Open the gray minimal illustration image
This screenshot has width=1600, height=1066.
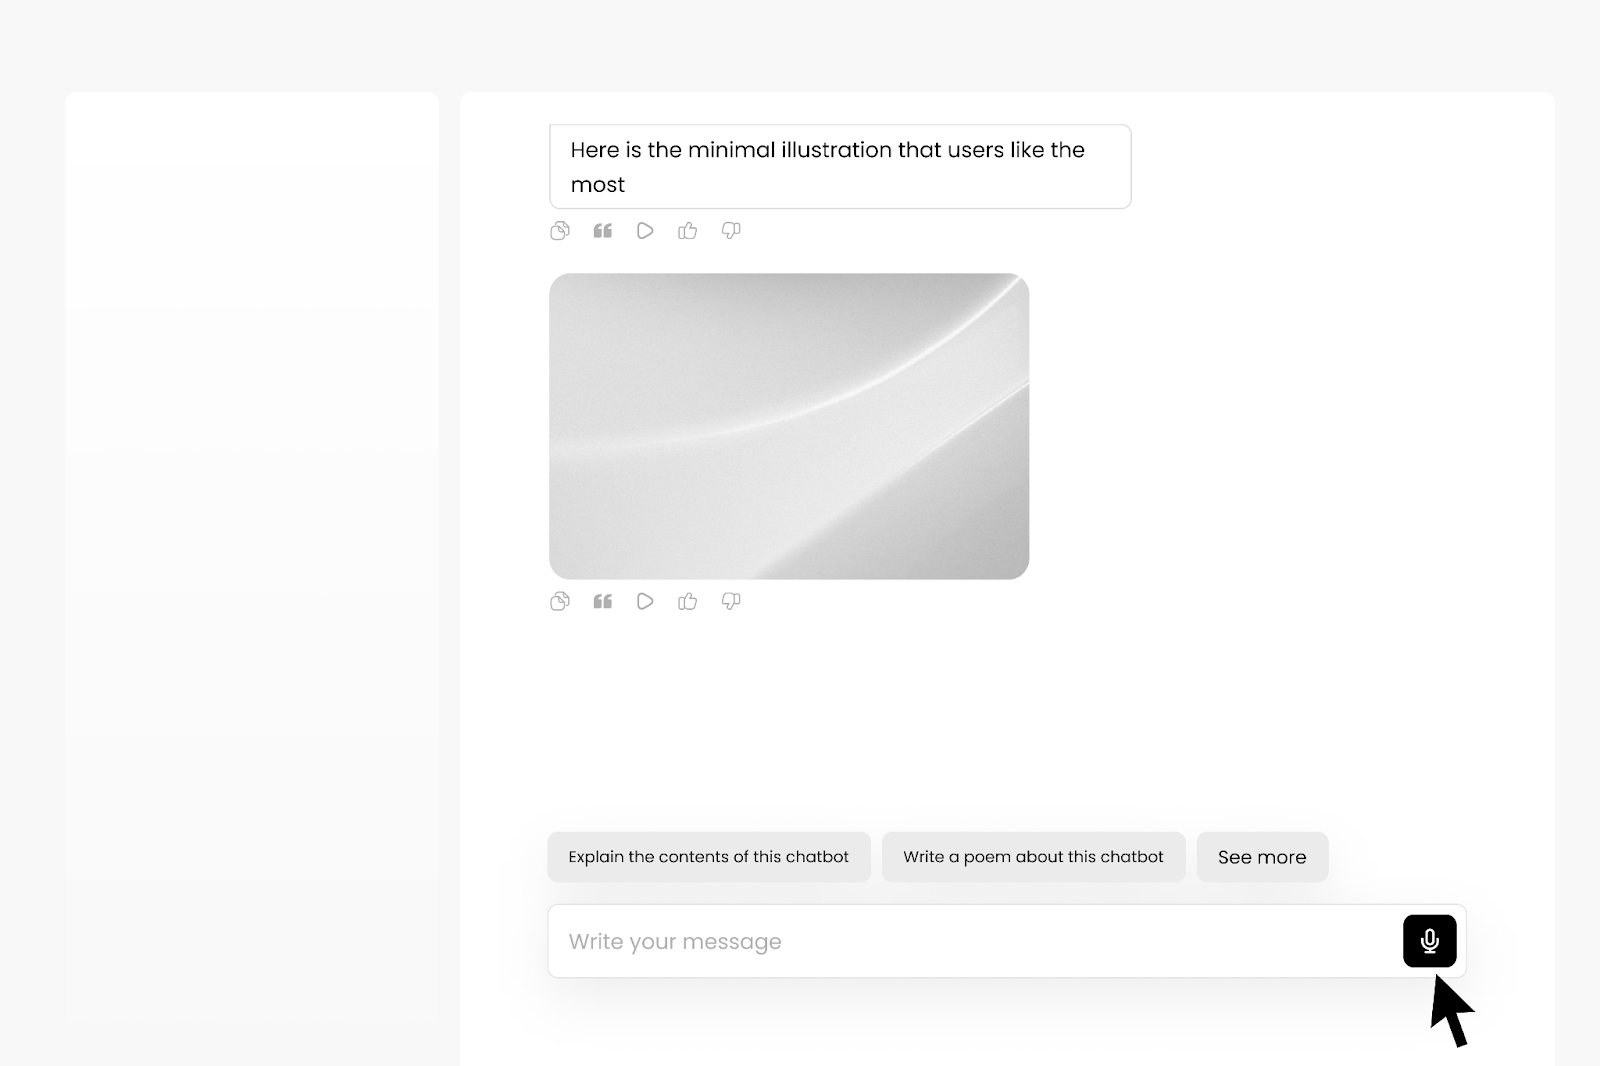click(x=789, y=426)
